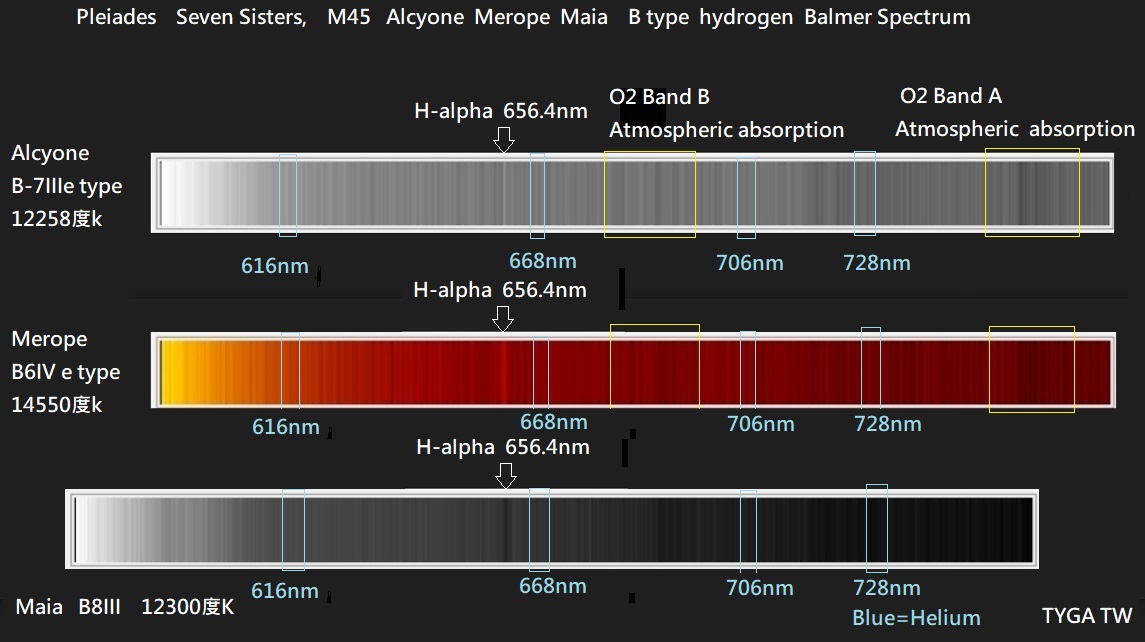
Task: Click the 706nm label below Maia spectrum
Action: point(760,587)
